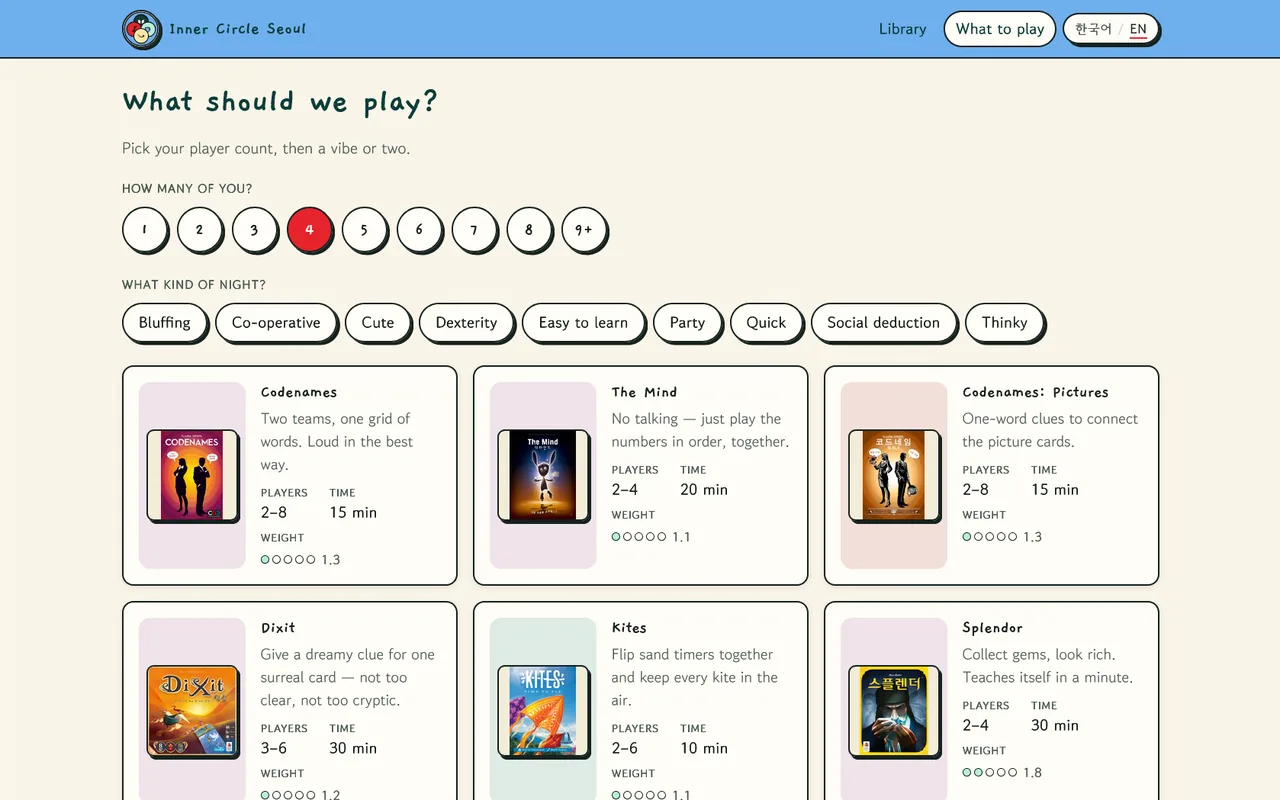
Task: Filter by Cute games
Action: [378, 323]
